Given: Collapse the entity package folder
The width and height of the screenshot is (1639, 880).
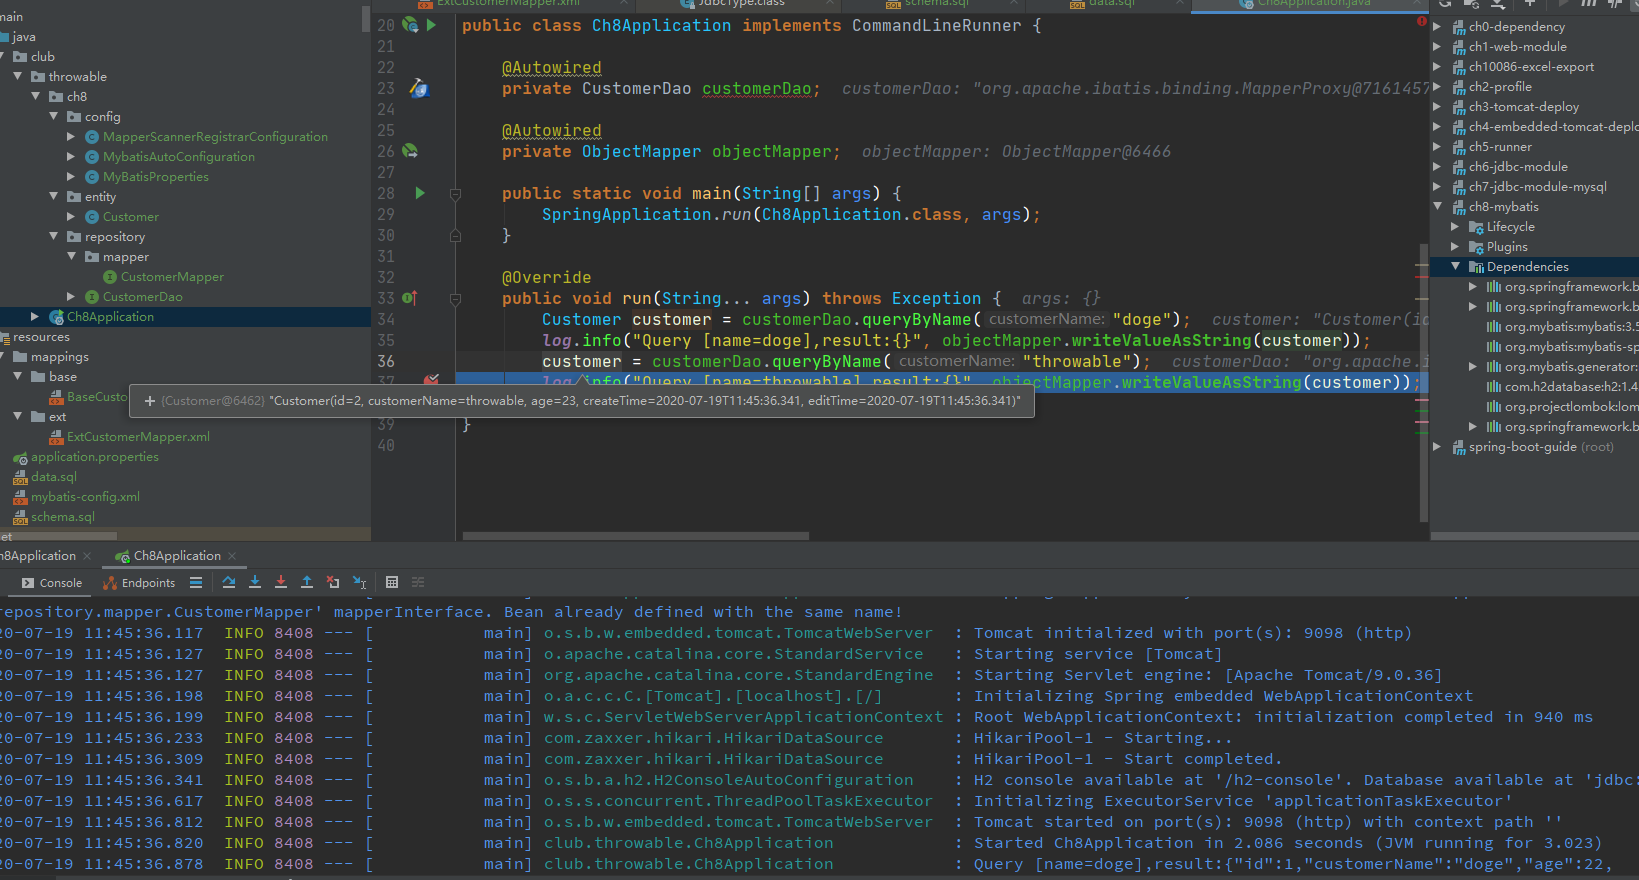Looking at the screenshot, I should (54, 197).
